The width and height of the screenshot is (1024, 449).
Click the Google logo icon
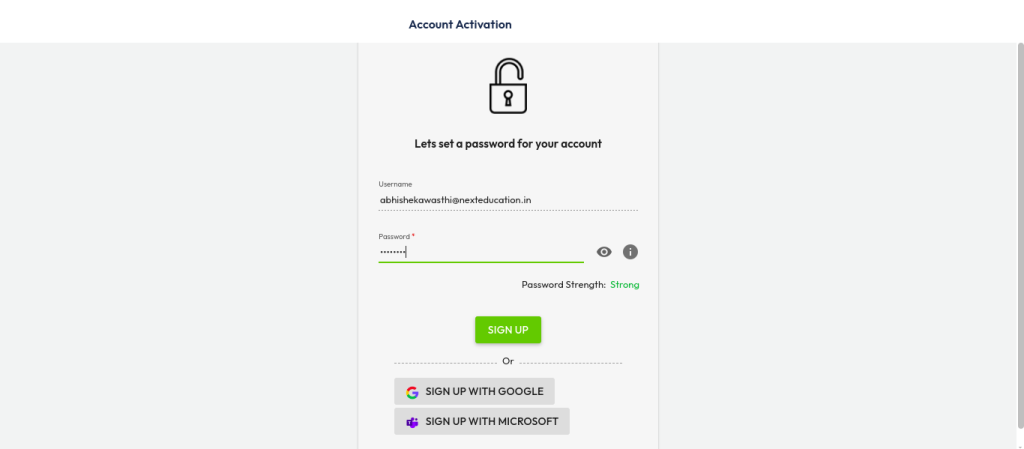point(412,392)
